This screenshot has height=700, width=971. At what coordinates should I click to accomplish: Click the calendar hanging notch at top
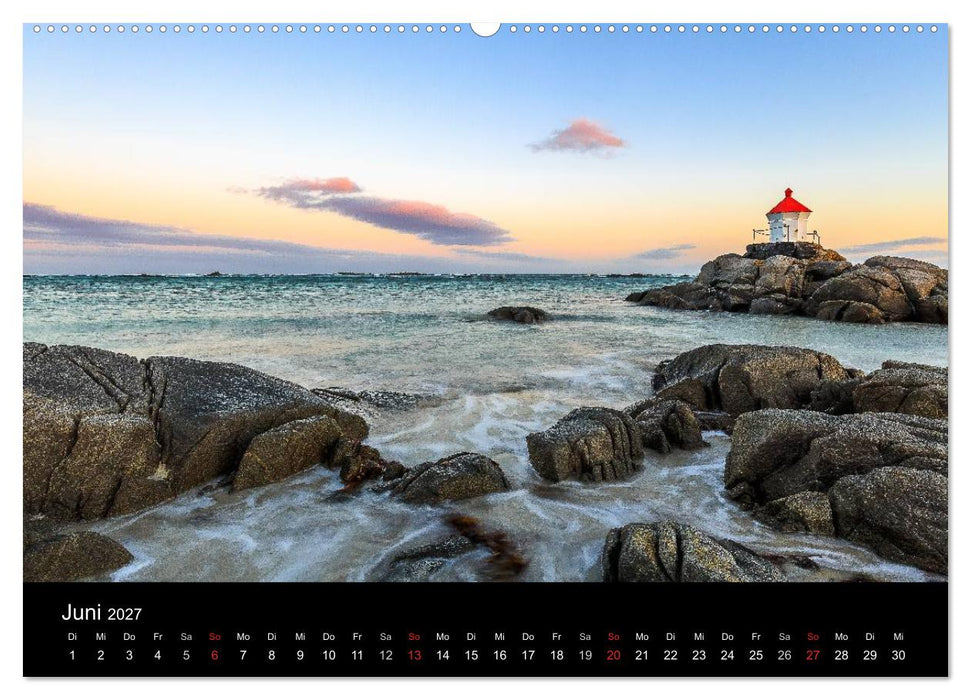[486, 28]
